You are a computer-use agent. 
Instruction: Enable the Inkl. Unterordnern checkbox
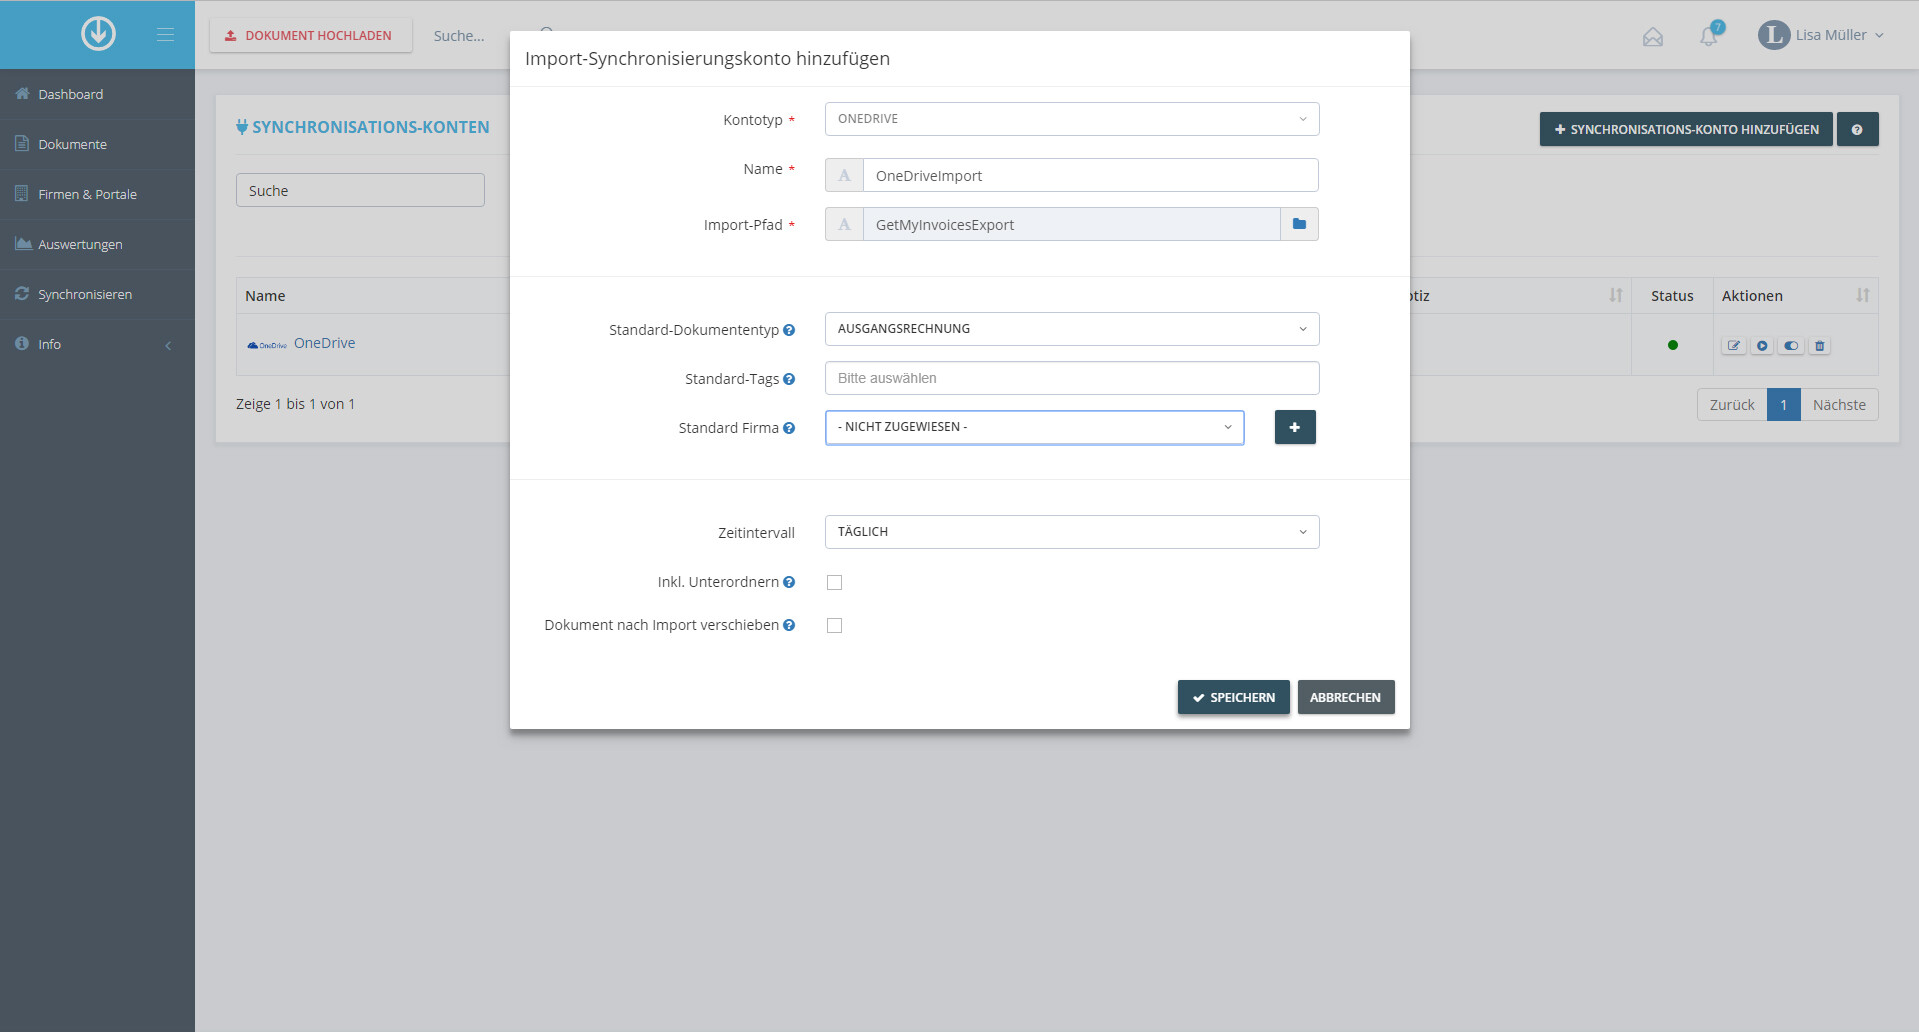[834, 582]
